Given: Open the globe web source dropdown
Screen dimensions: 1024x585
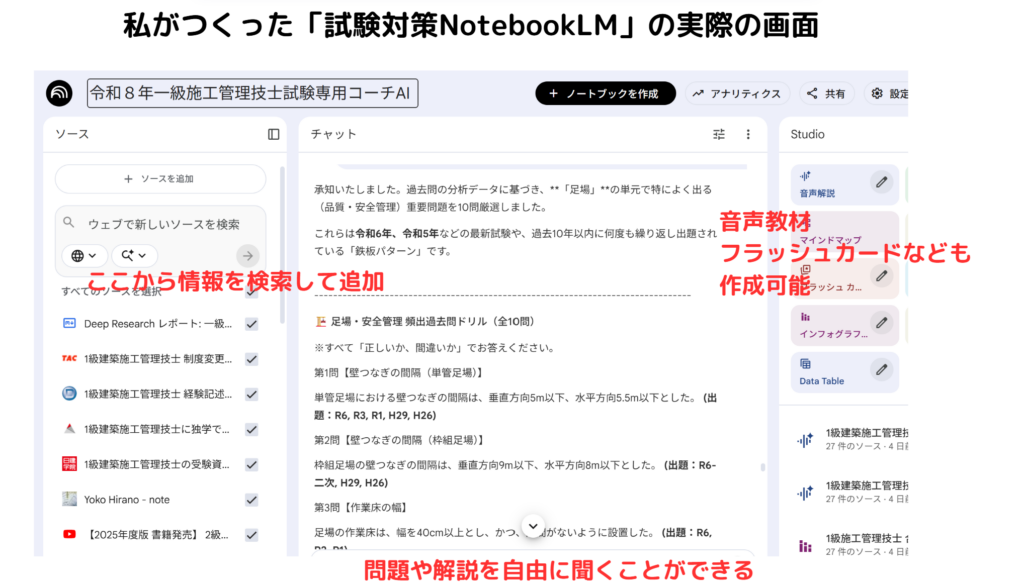Looking at the screenshot, I should click(x=85, y=256).
